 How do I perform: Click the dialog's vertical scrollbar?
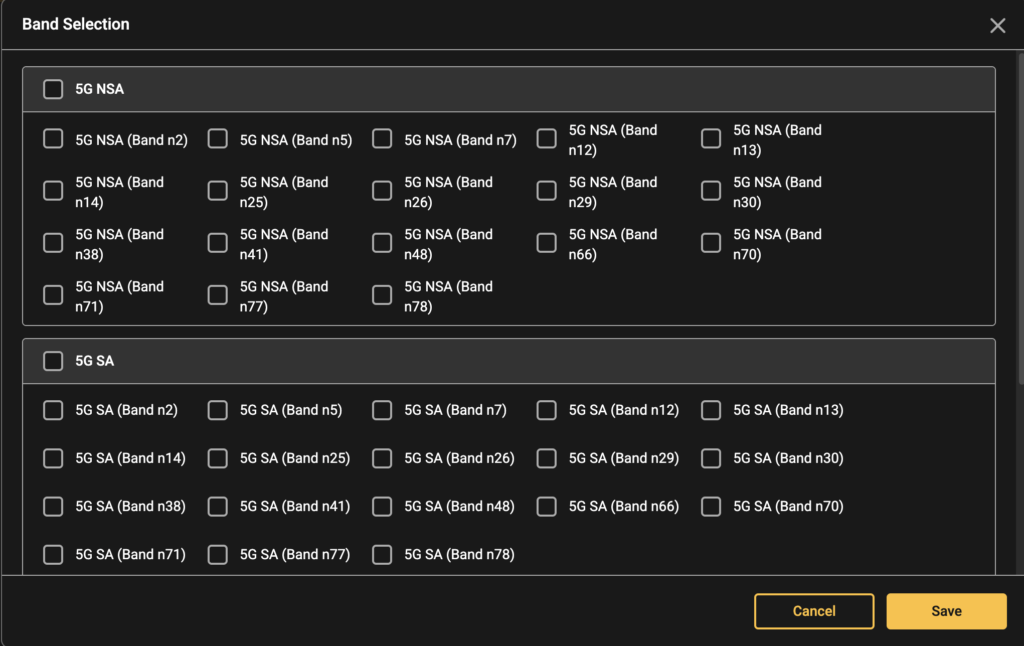(1020, 219)
